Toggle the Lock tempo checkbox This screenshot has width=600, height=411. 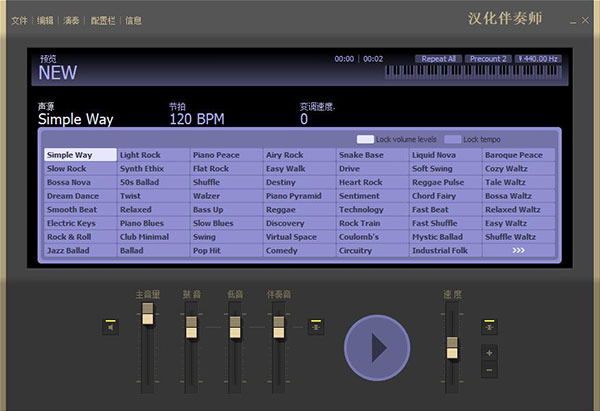[x=453, y=139]
